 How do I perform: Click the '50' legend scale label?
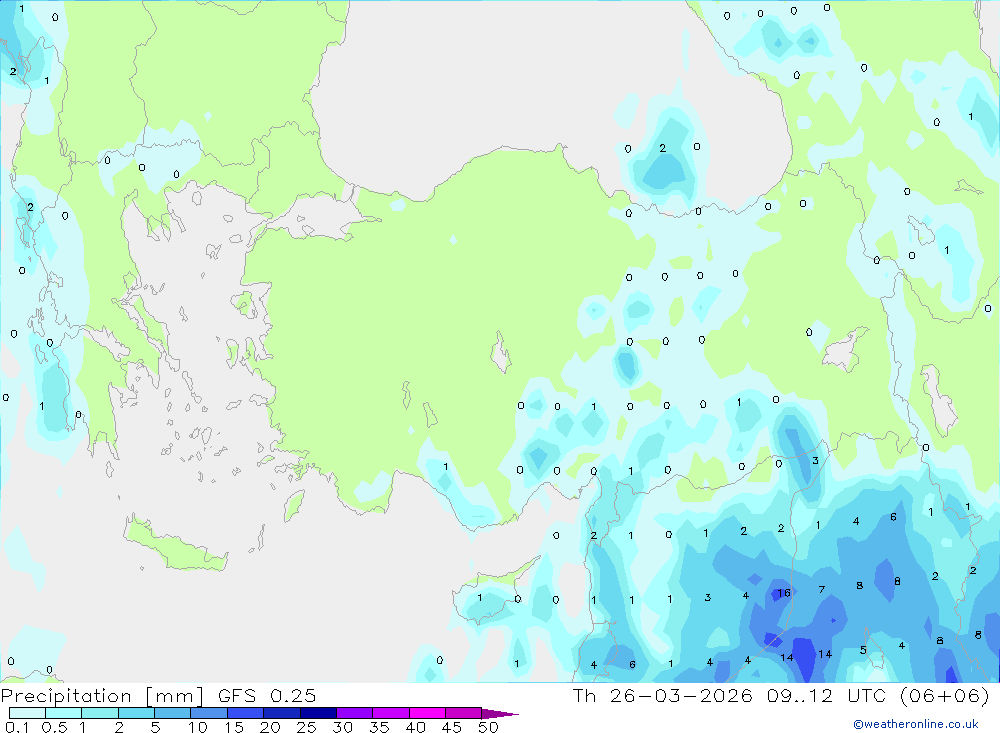click(x=488, y=727)
